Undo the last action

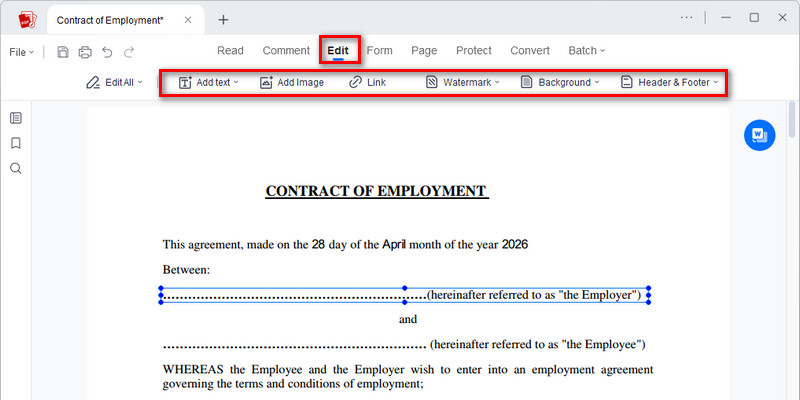(107, 52)
